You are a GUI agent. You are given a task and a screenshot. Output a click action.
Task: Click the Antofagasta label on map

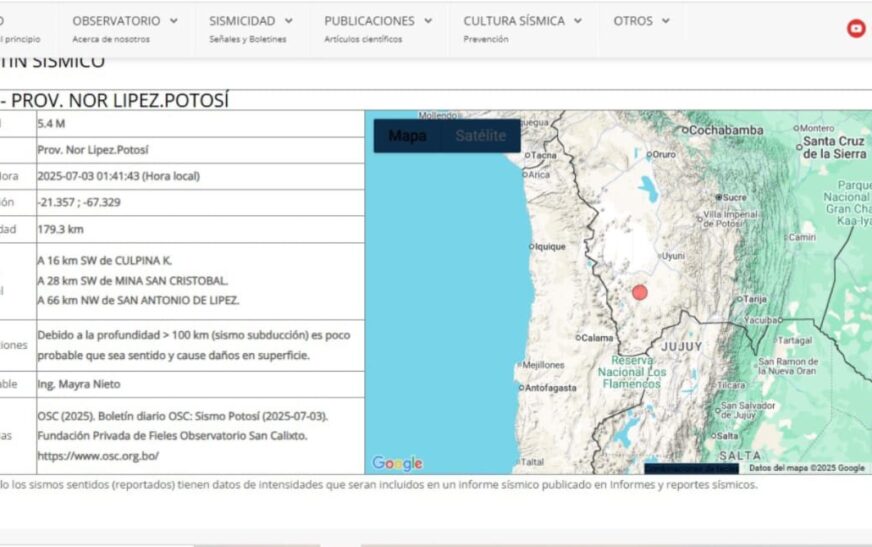[x=551, y=388]
